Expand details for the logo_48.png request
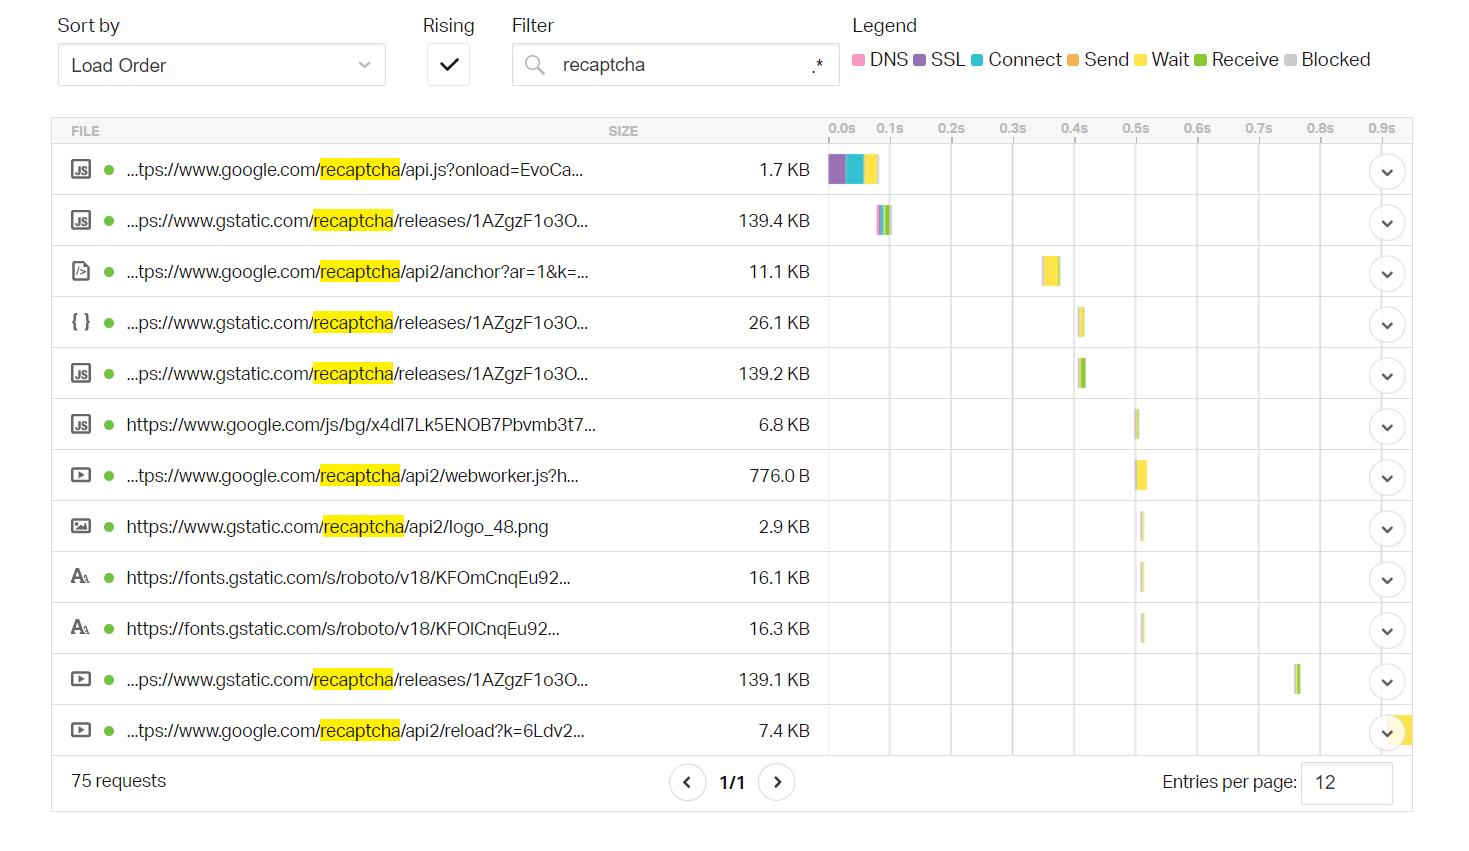The width and height of the screenshot is (1469, 851). tap(1387, 529)
